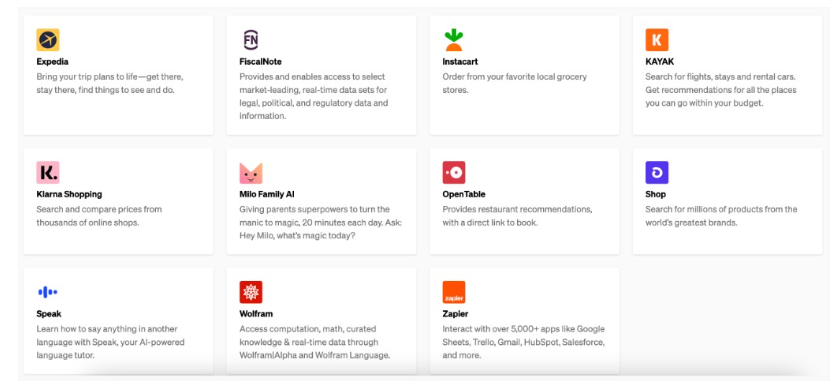836x381 pixels.
Task: Click the Speak plugin name
Action: click(49, 314)
